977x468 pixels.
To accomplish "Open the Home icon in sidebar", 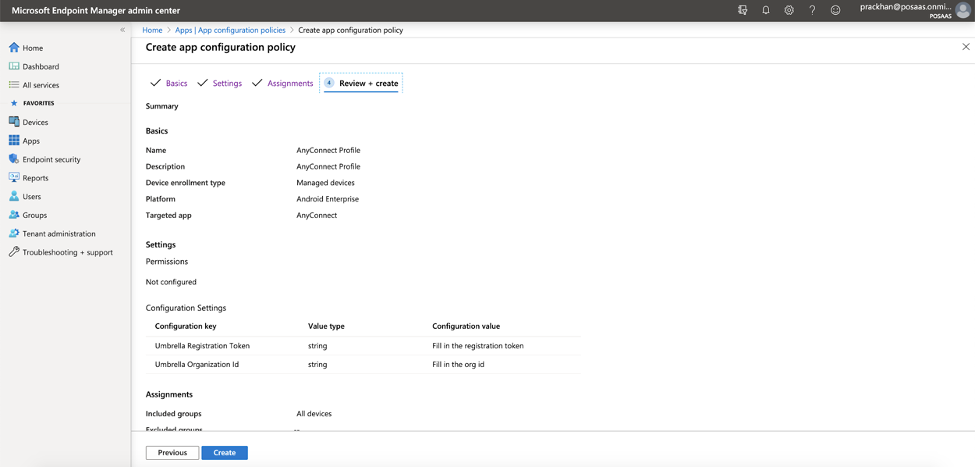I will click(14, 47).
